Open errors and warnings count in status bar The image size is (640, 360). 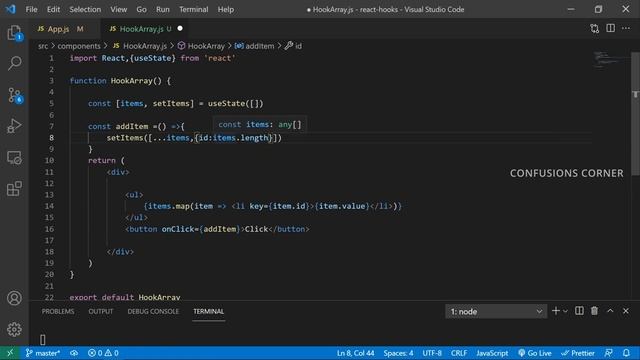(103, 353)
